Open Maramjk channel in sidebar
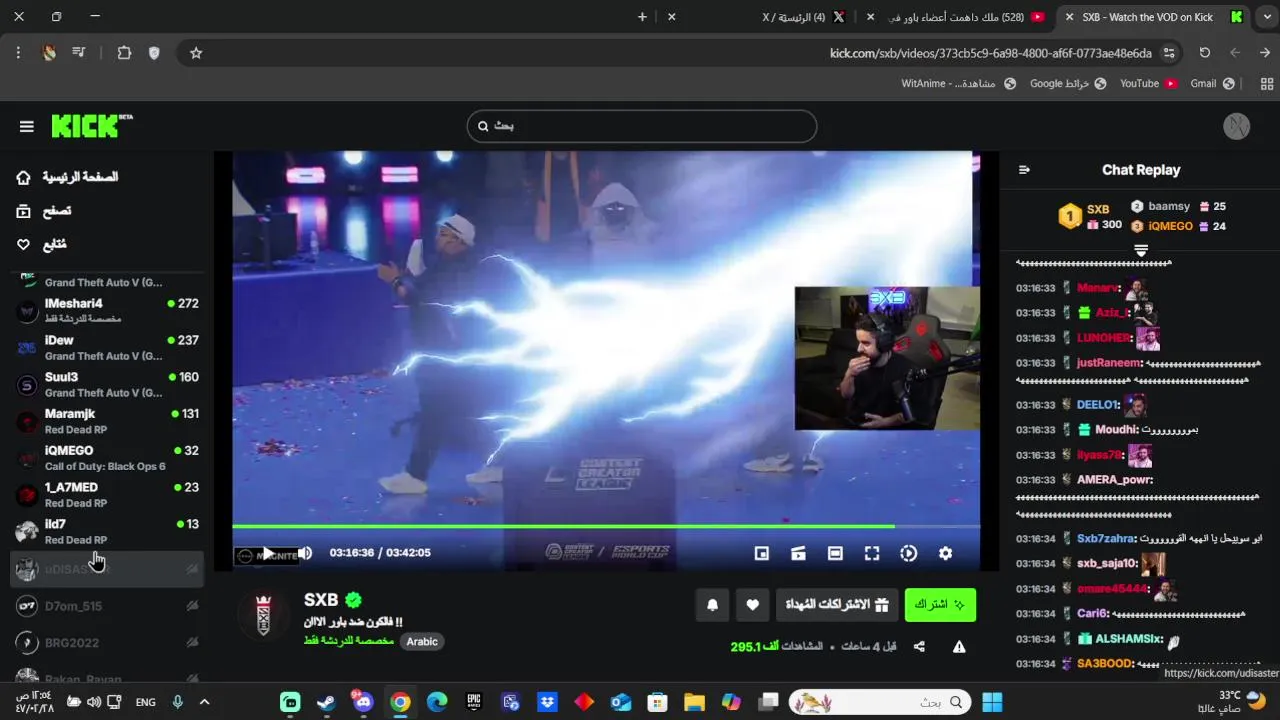 point(107,421)
